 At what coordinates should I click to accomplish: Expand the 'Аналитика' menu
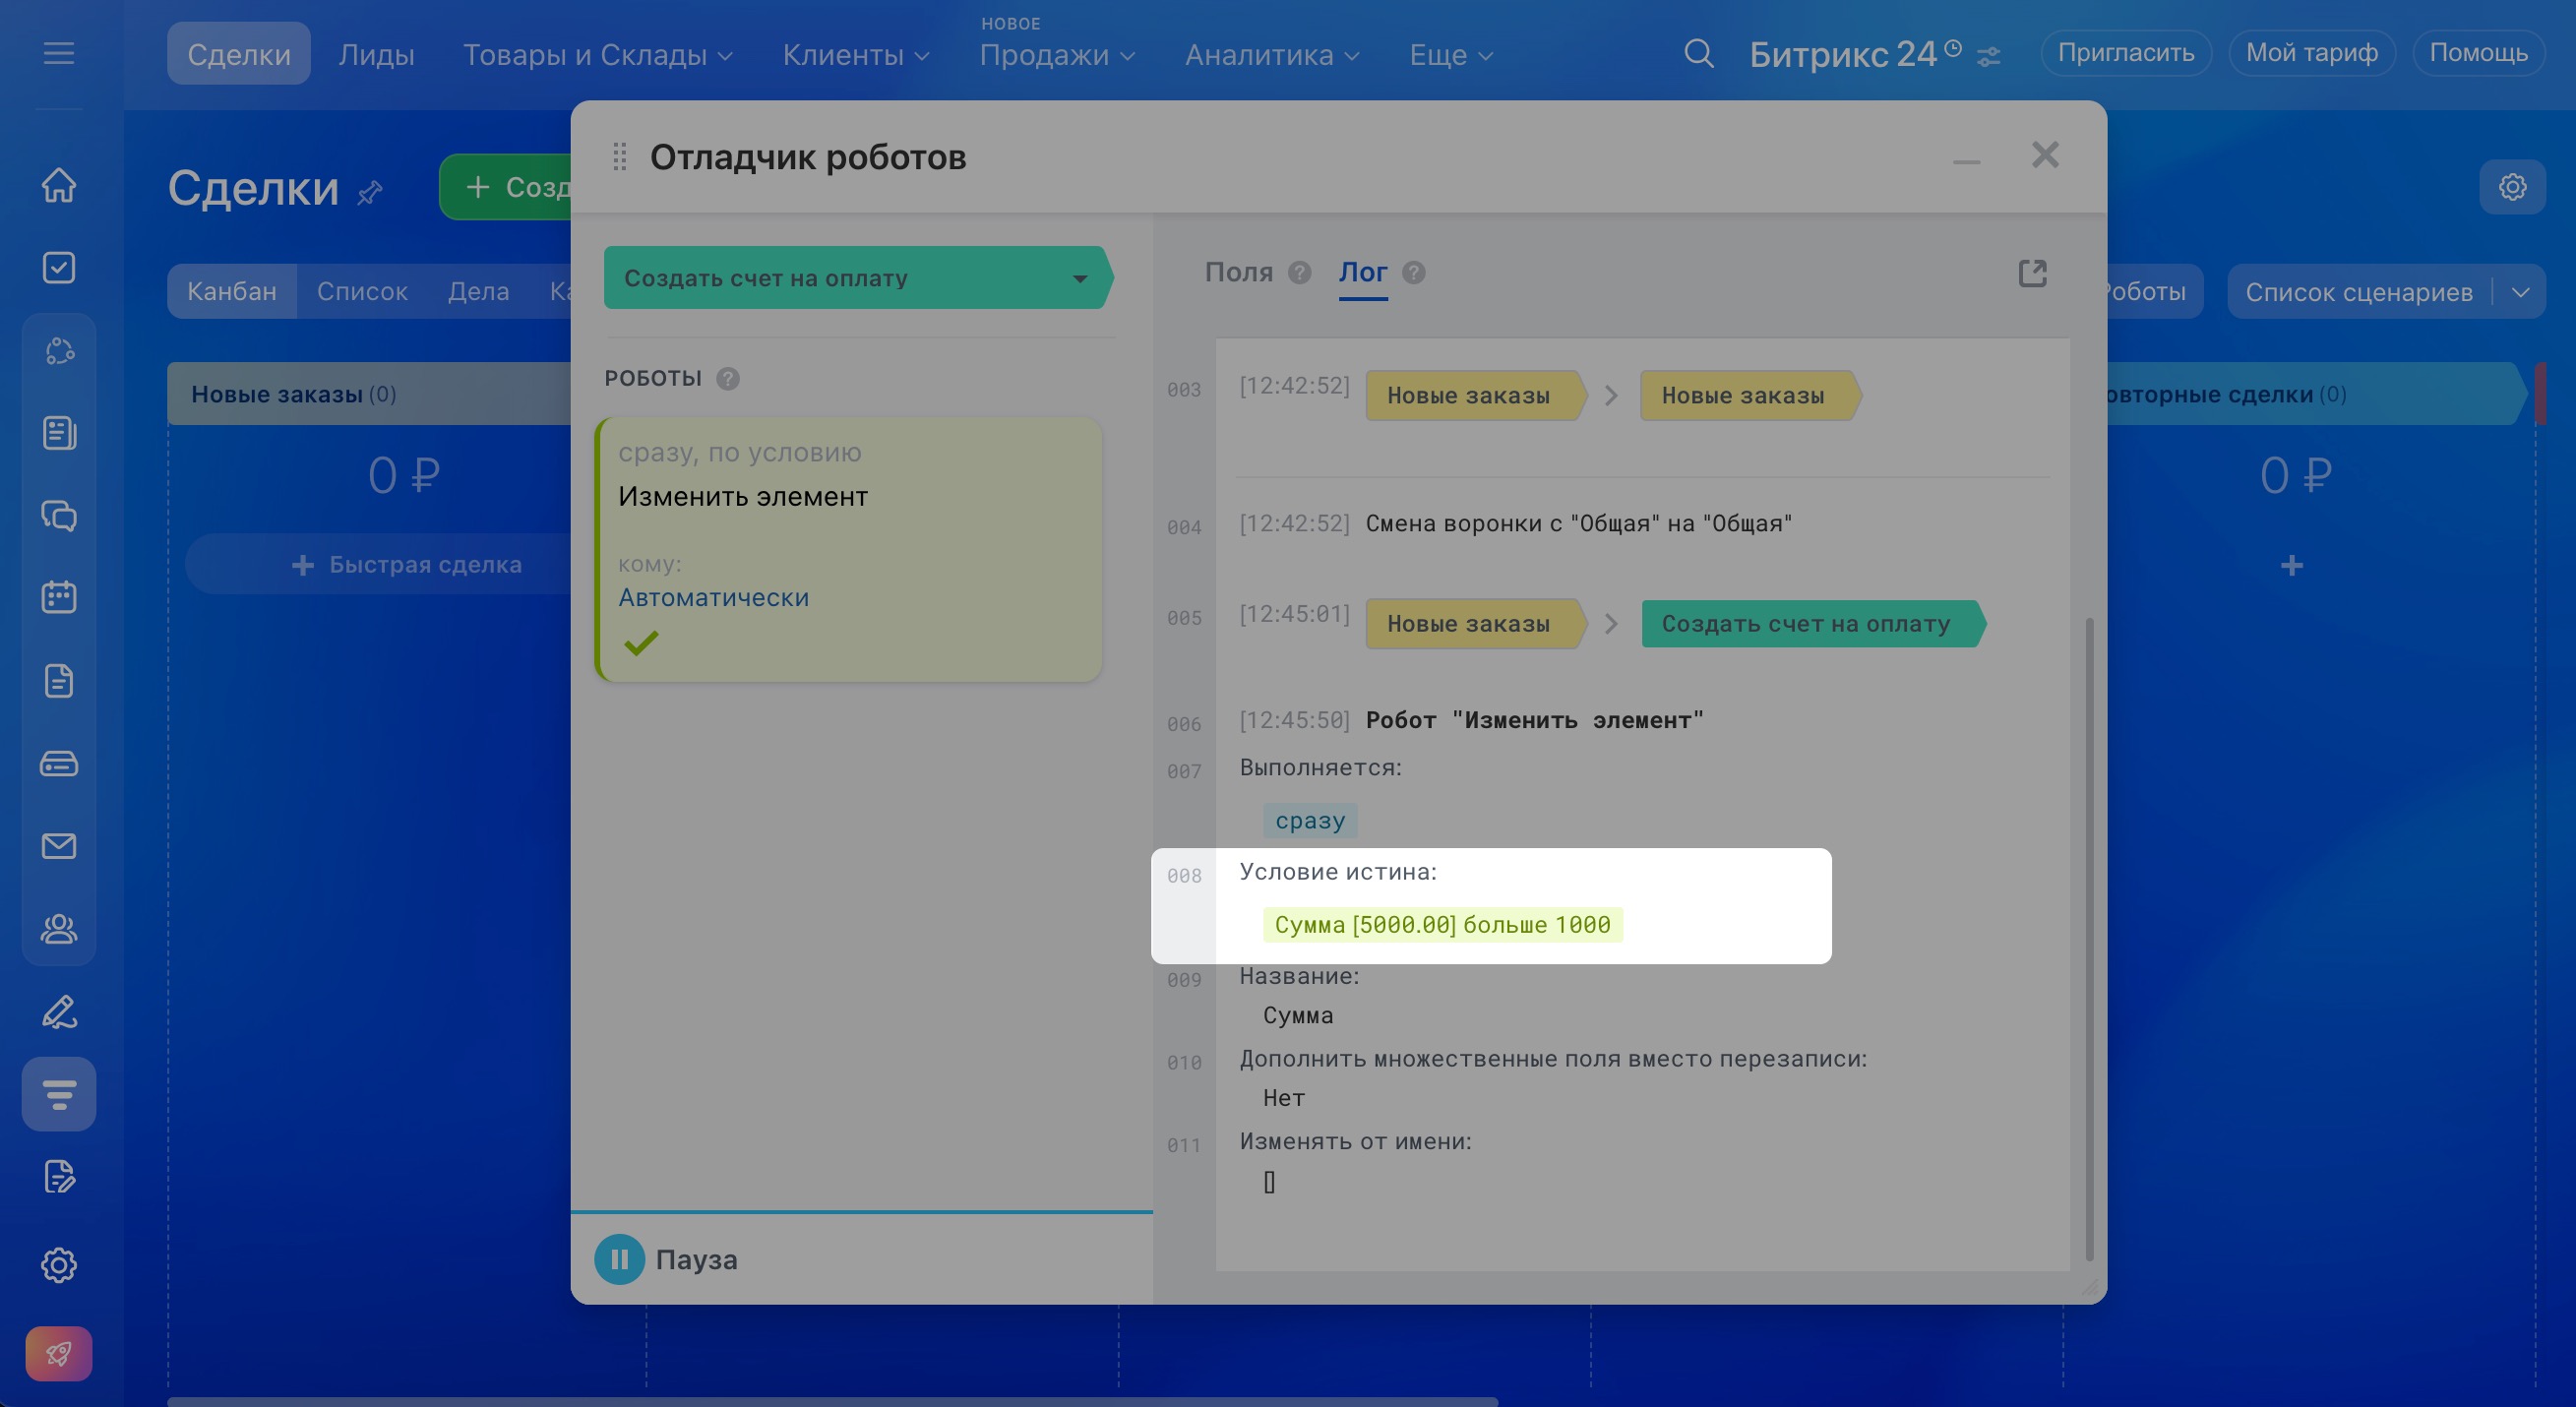point(1271,55)
